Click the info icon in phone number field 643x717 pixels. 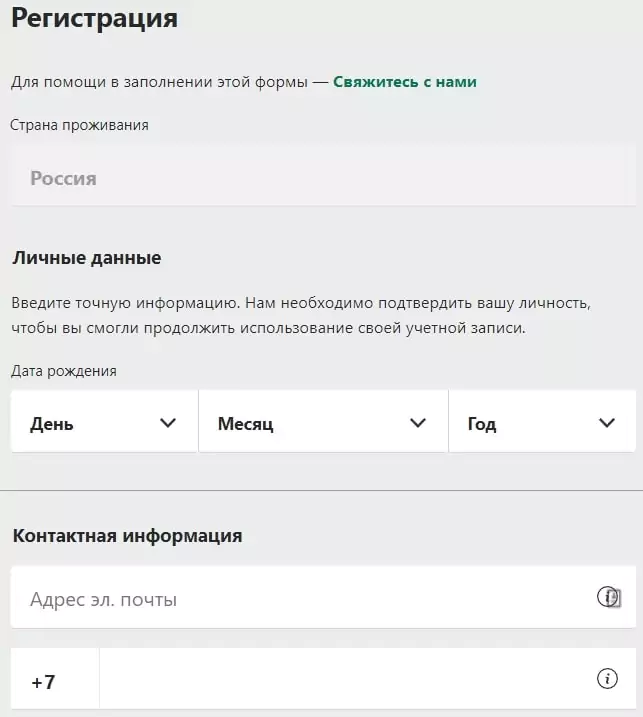pos(607,679)
